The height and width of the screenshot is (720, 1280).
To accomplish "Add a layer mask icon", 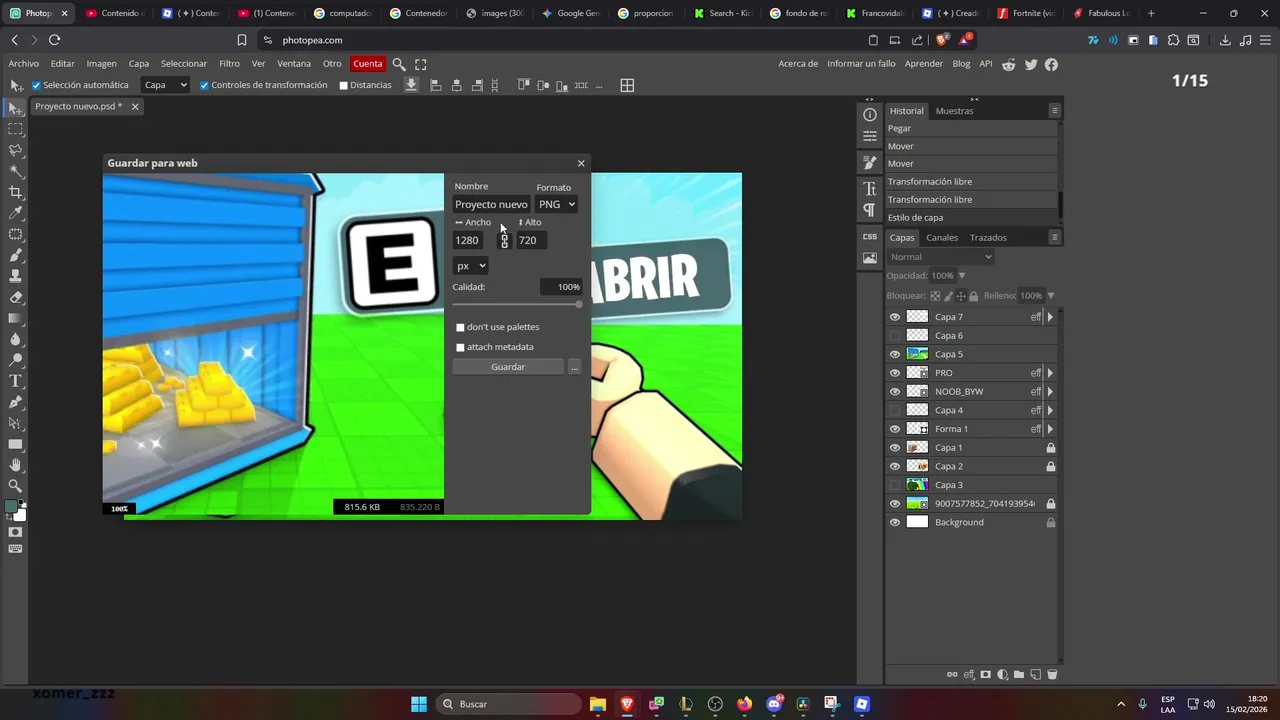I will (x=986, y=675).
